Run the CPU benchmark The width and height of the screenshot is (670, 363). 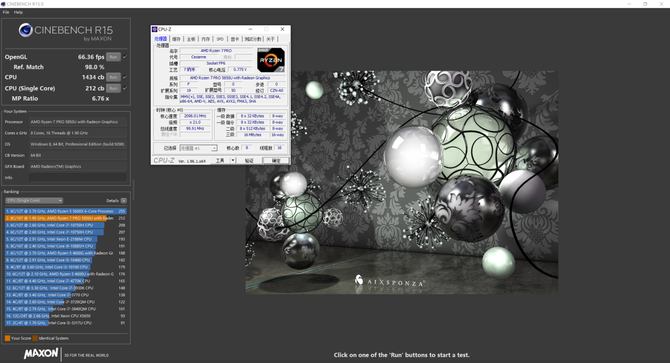(x=113, y=77)
